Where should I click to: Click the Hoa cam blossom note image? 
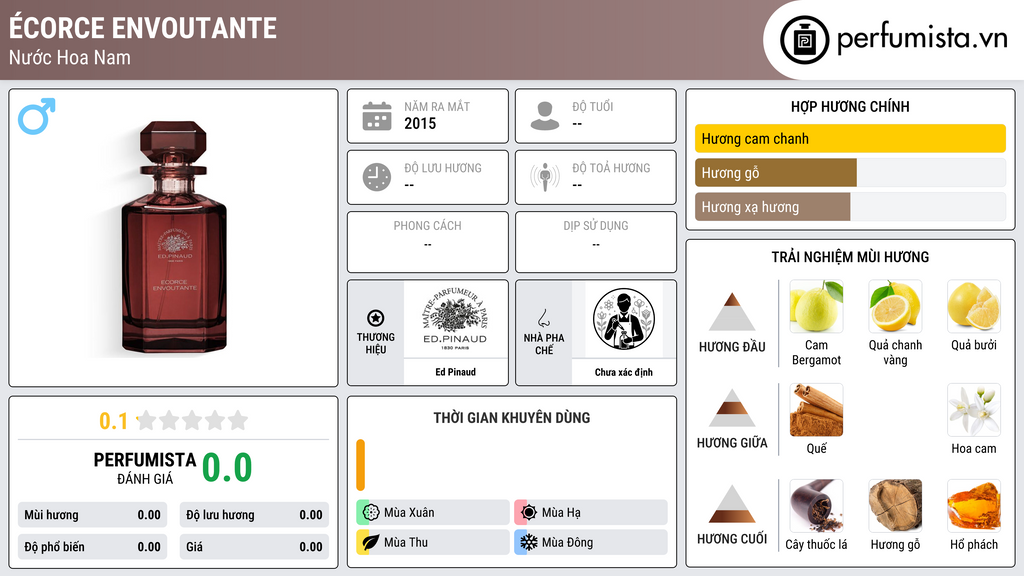coord(974,409)
